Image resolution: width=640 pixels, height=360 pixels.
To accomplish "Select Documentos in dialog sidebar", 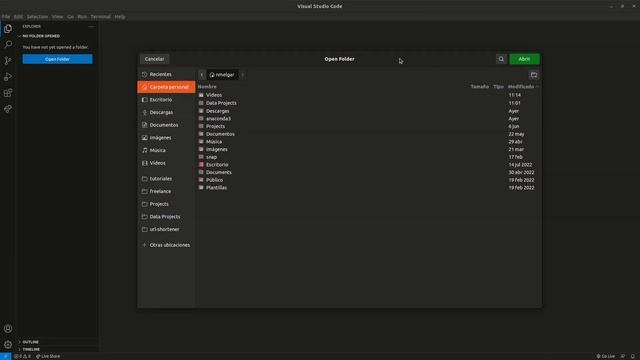I will point(167,125).
